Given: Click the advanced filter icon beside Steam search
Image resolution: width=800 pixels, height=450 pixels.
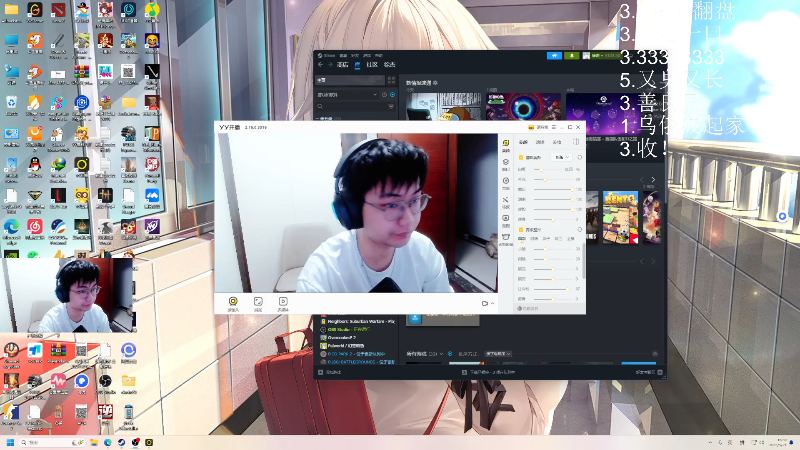Looking at the screenshot, I should pos(391,106).
